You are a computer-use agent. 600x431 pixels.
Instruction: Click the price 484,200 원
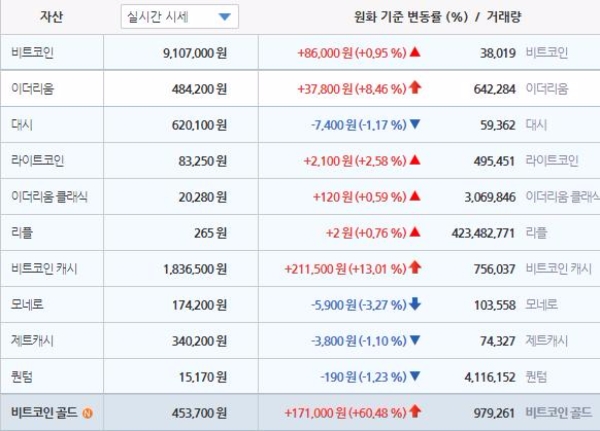pyautogui.click(x=199, y=89)
